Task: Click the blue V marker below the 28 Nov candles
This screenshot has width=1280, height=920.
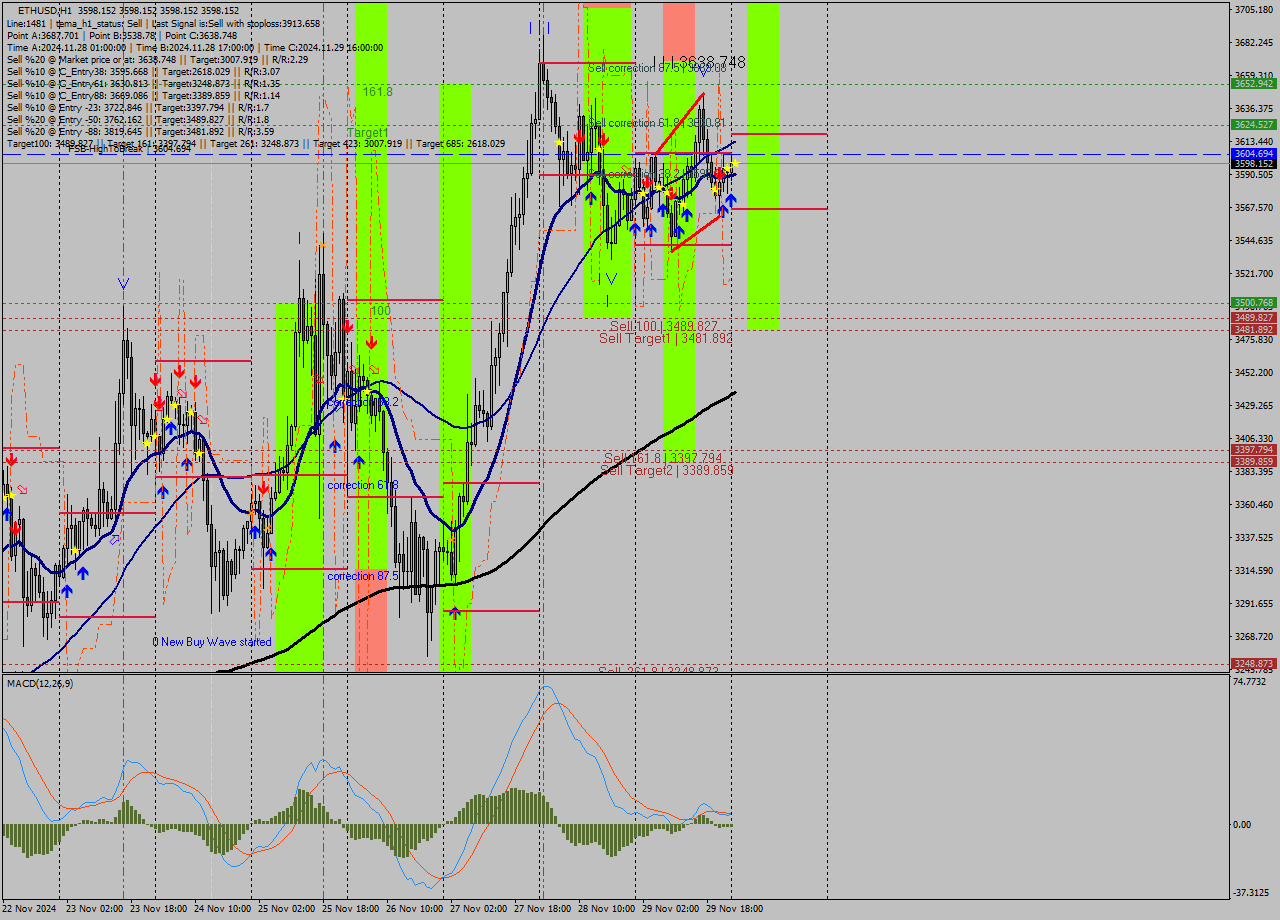Action: tap(610, 279)
